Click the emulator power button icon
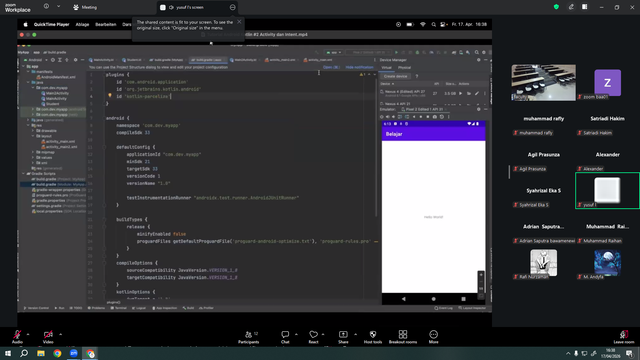Viewport: 640px width, 360px height. (x=382, y=117)
